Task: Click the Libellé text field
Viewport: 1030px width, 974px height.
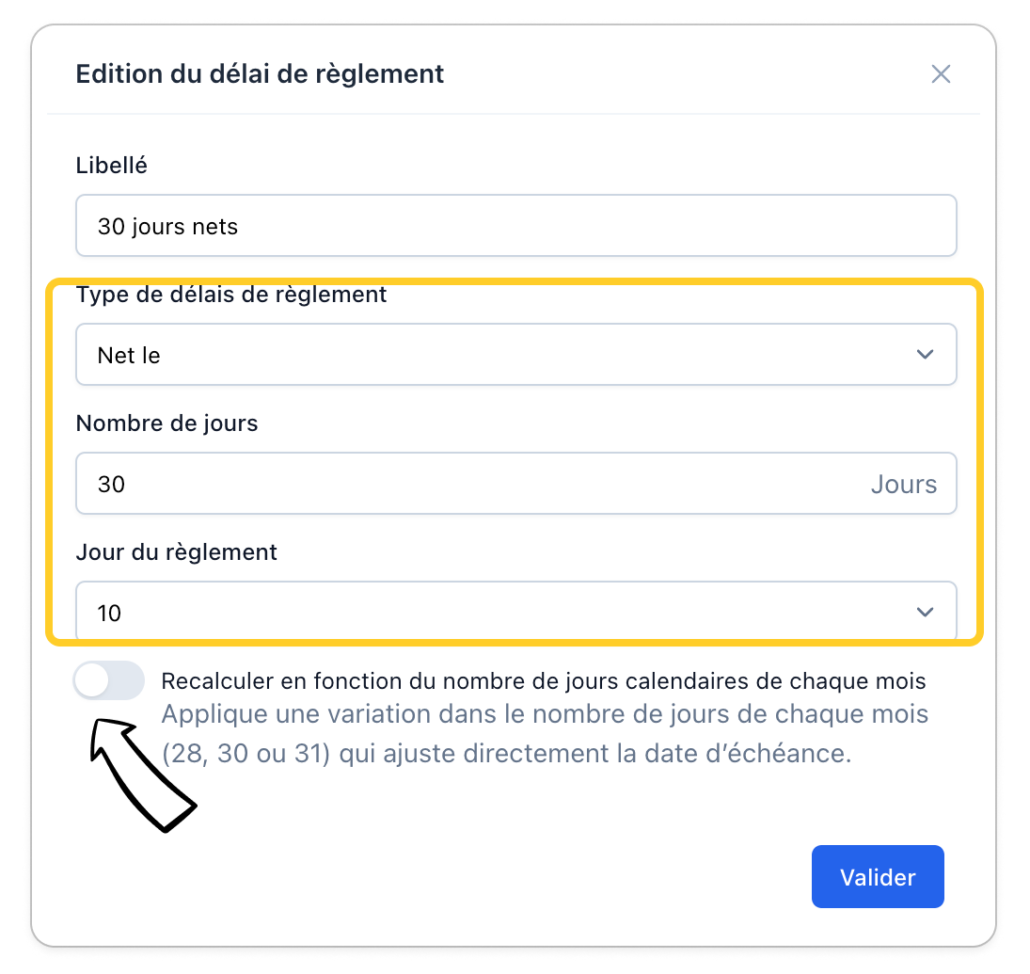Action: point(516,226)
